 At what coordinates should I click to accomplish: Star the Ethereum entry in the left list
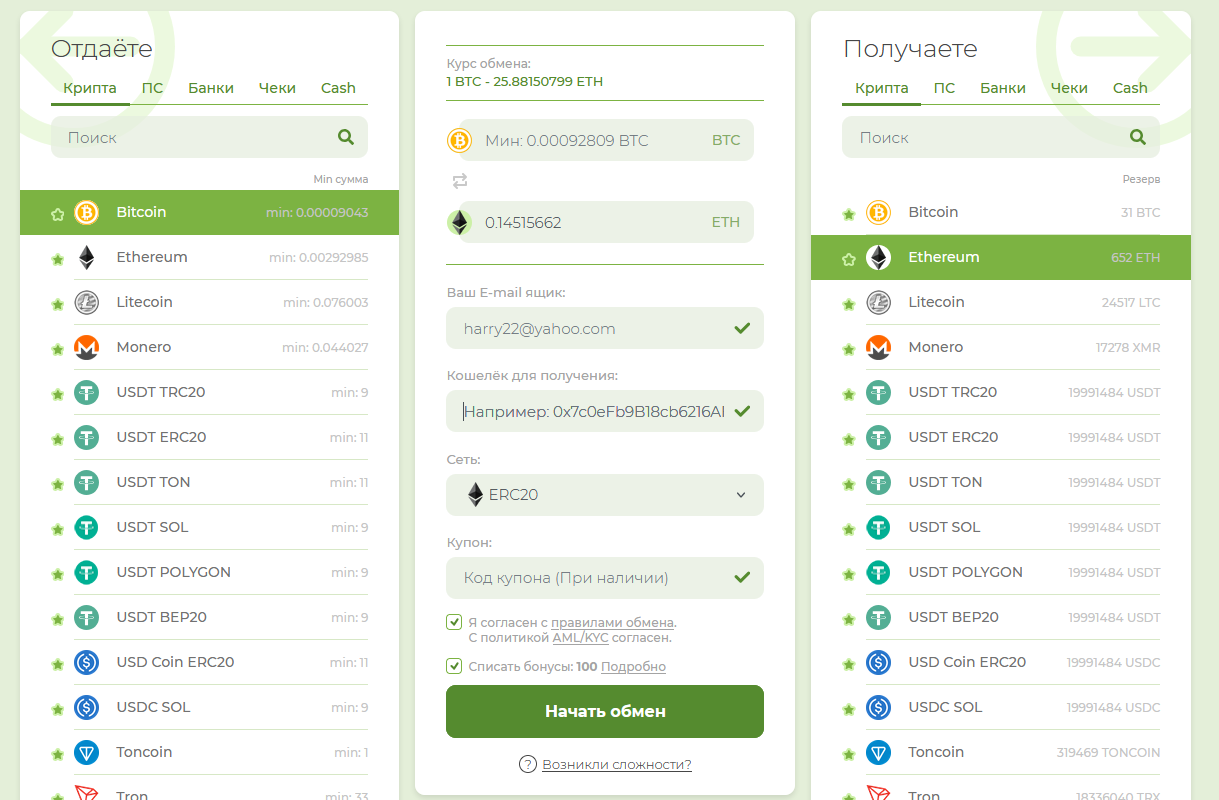point(57,257)
